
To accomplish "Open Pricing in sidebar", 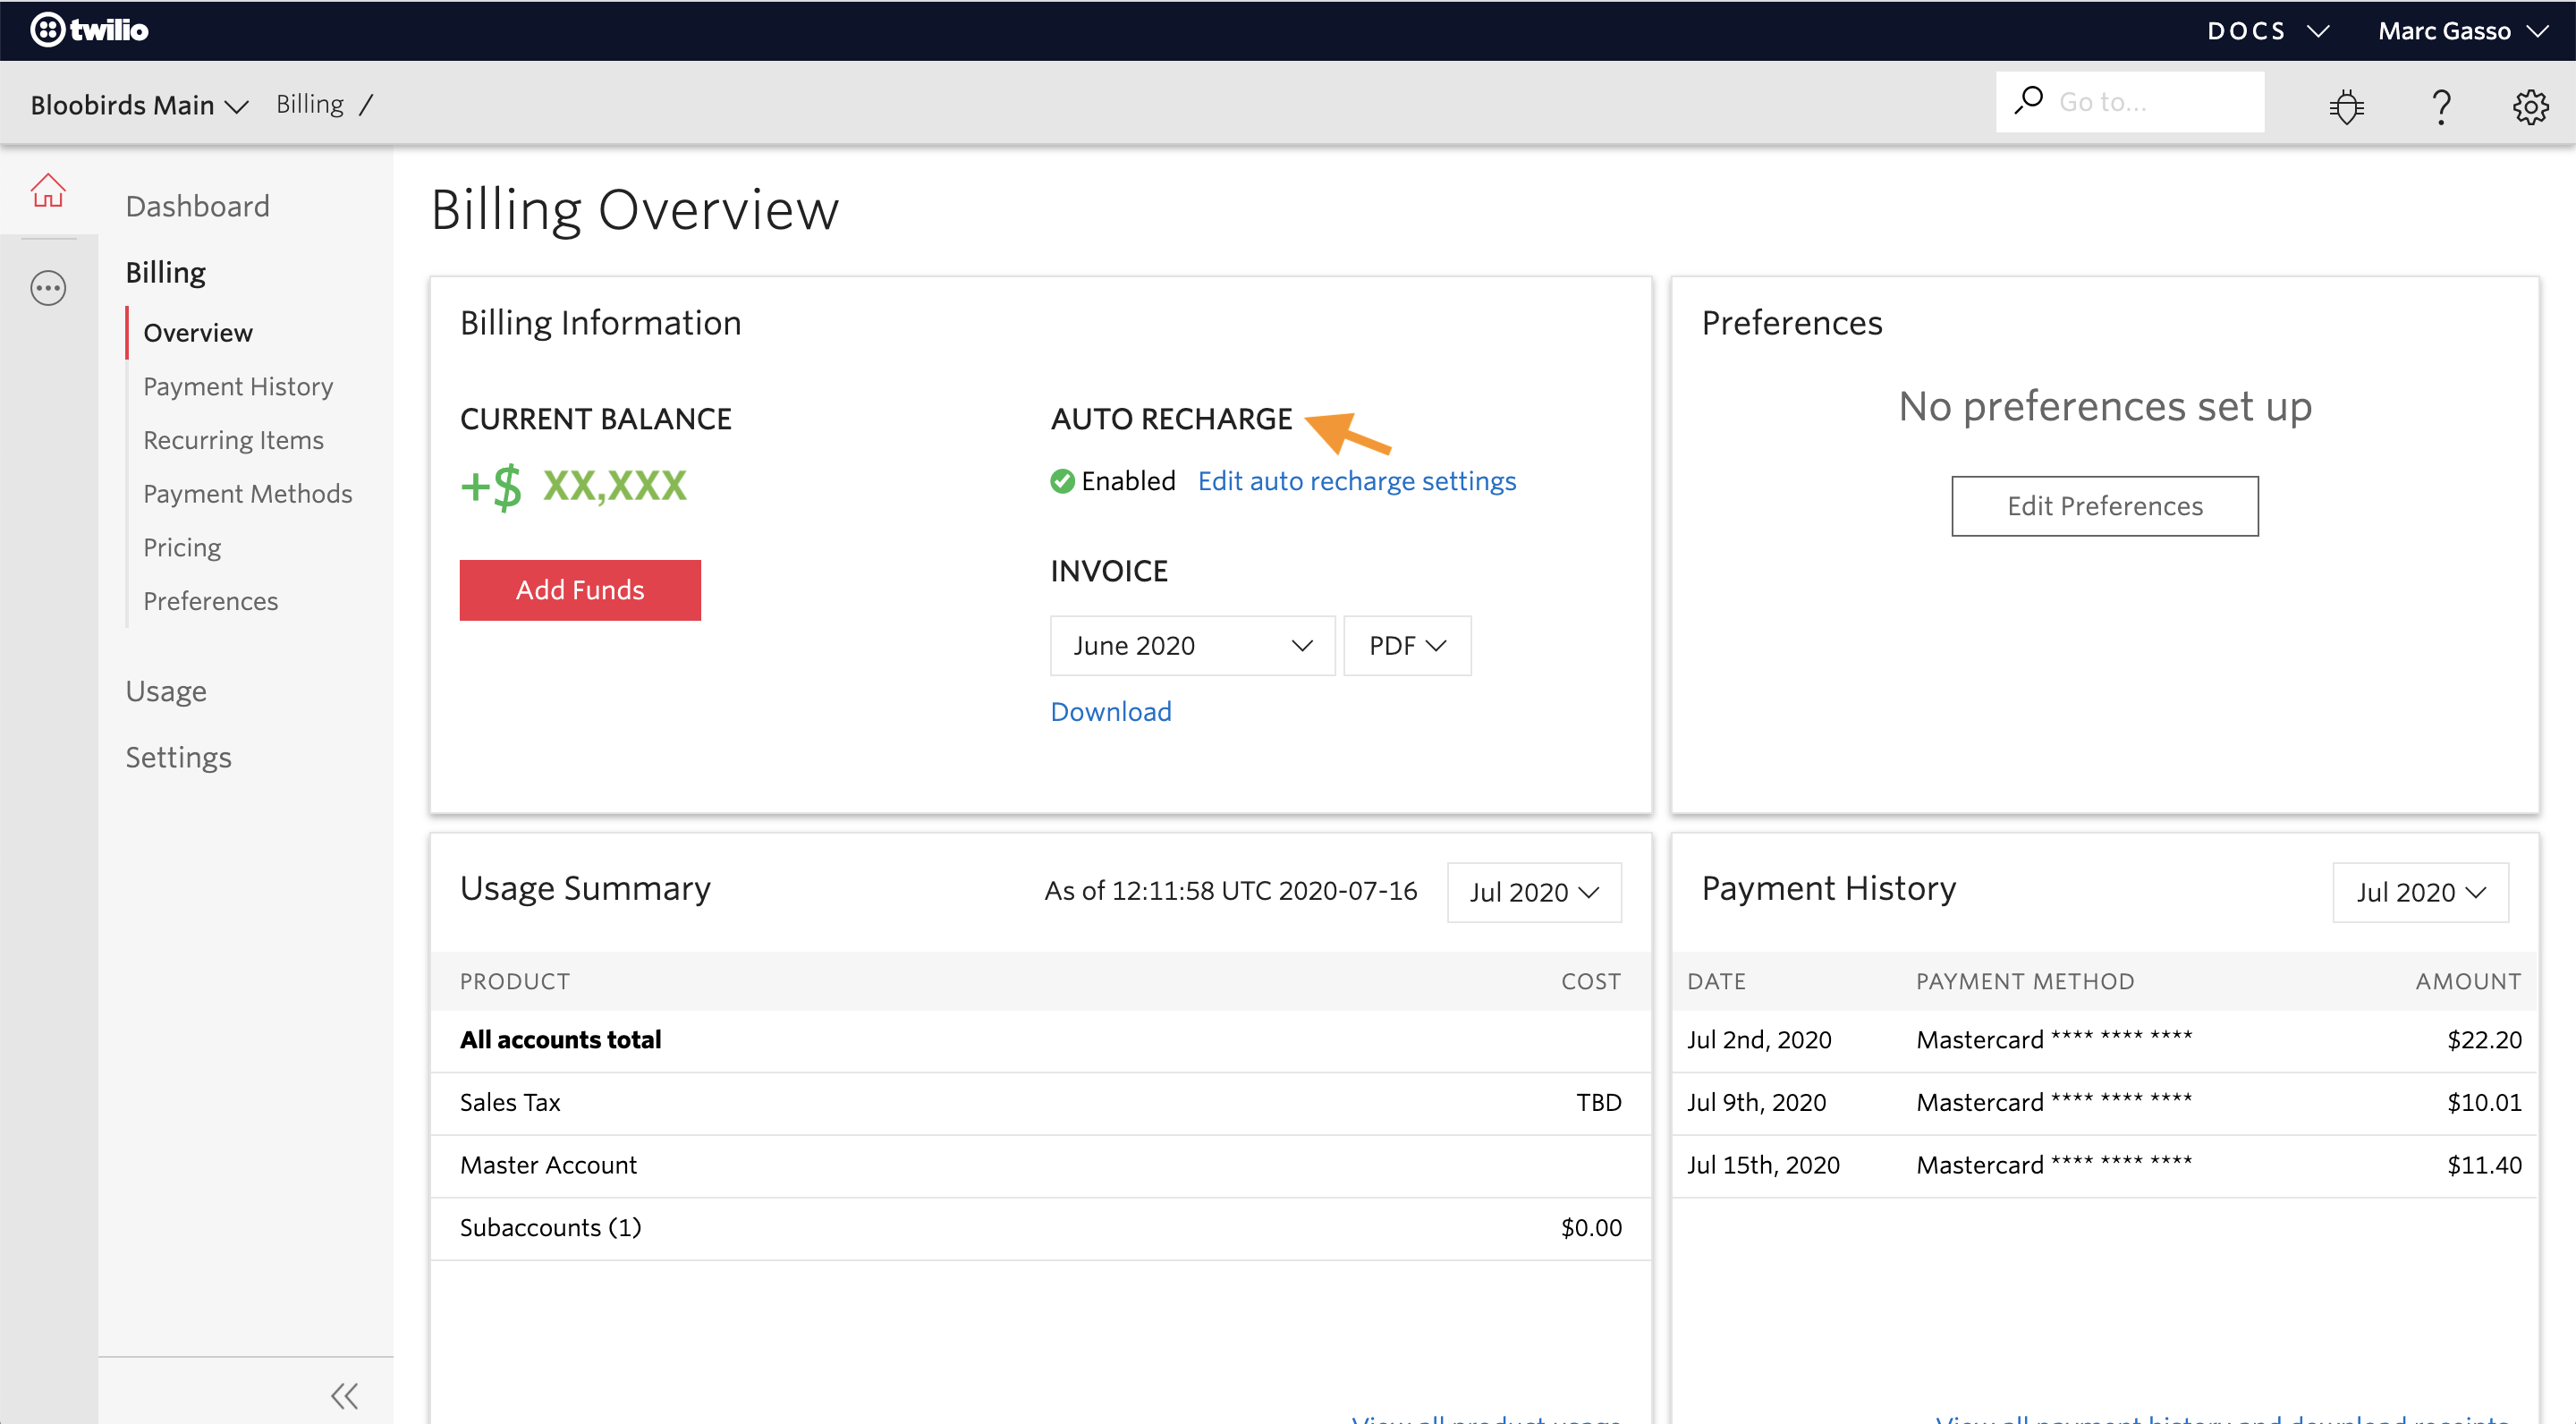I will (182, 547).
